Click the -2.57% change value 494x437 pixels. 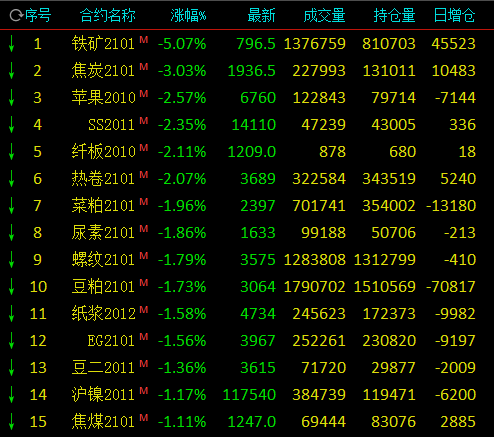[x=182, y=98]
